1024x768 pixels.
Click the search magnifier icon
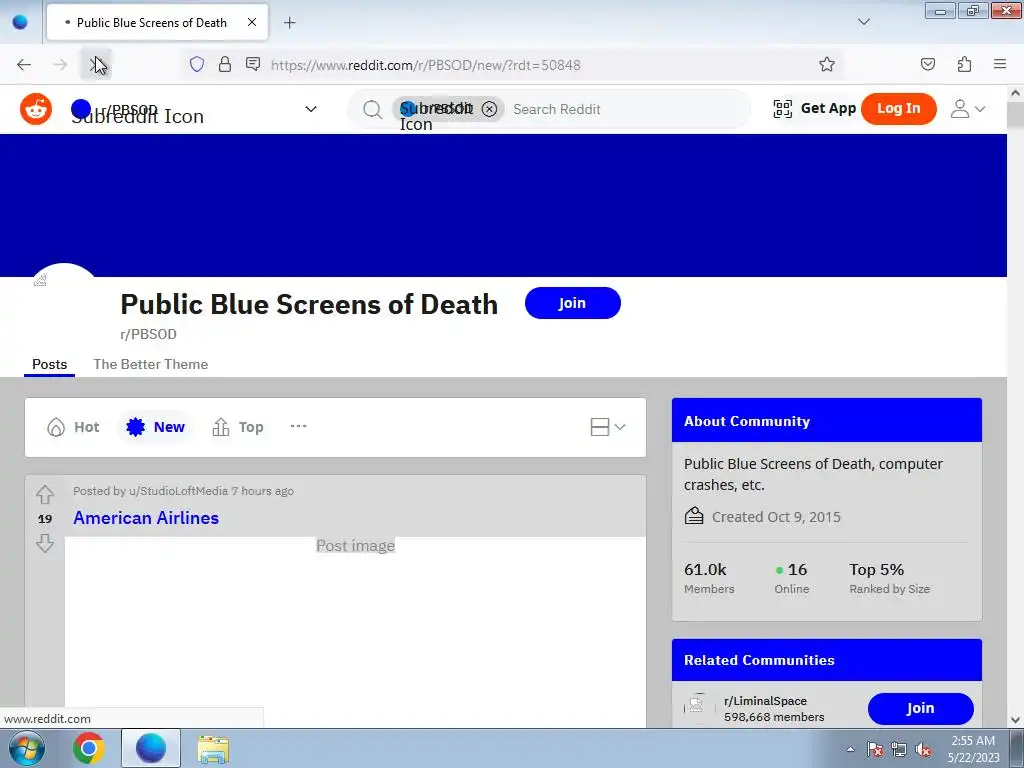[x=372, y=109]
